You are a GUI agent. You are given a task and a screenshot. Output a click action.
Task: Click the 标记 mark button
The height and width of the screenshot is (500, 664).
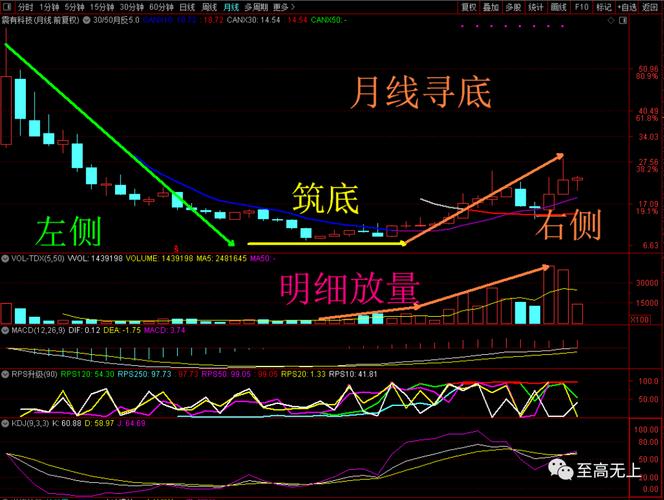pos(604,7)
